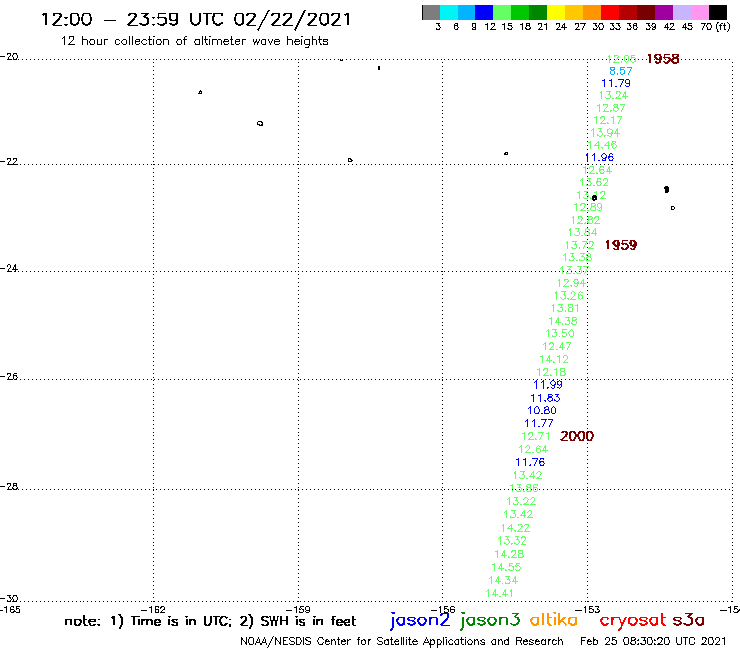
Task: Click the 12.17 wave height value
Action: [x=608, y=120]
